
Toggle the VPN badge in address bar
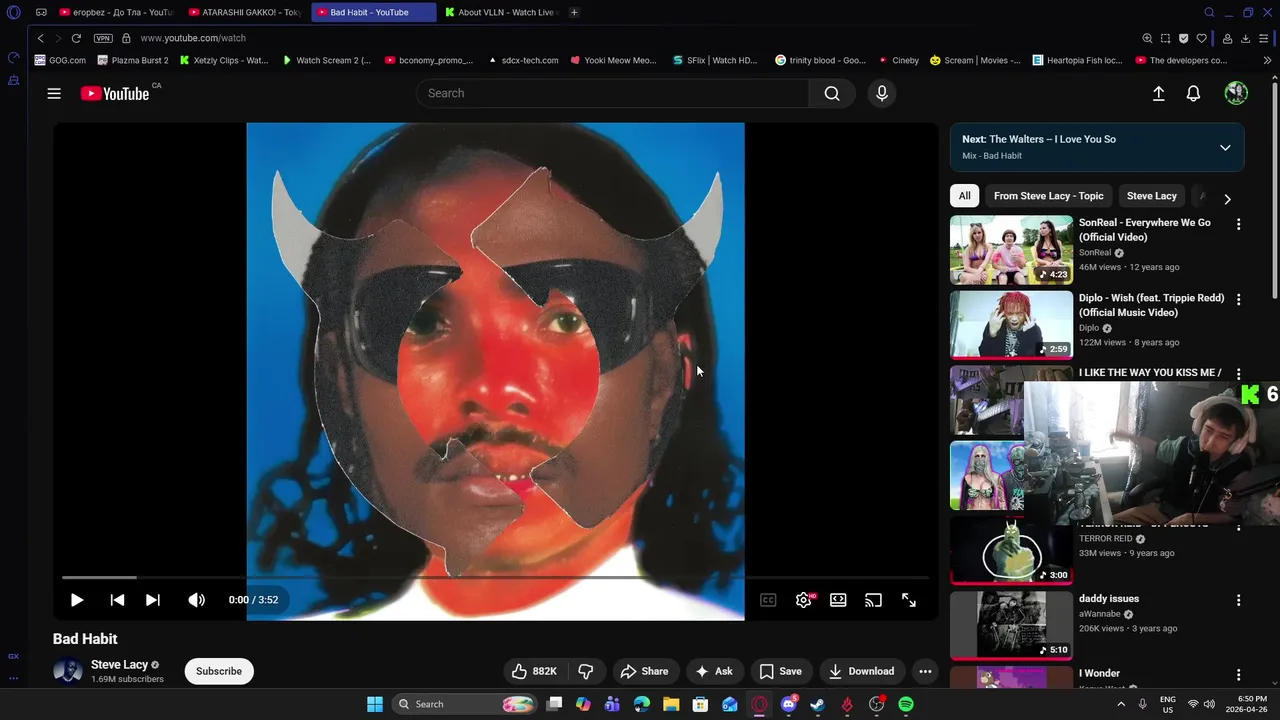tap(103, 38)
